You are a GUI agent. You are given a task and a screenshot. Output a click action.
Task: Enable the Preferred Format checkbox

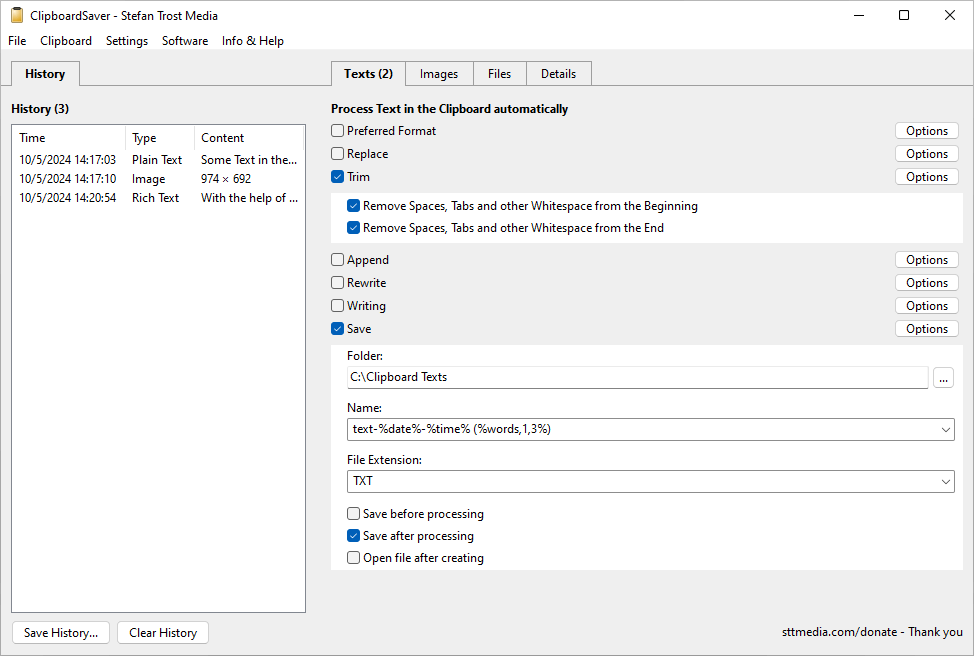(338, 131)
